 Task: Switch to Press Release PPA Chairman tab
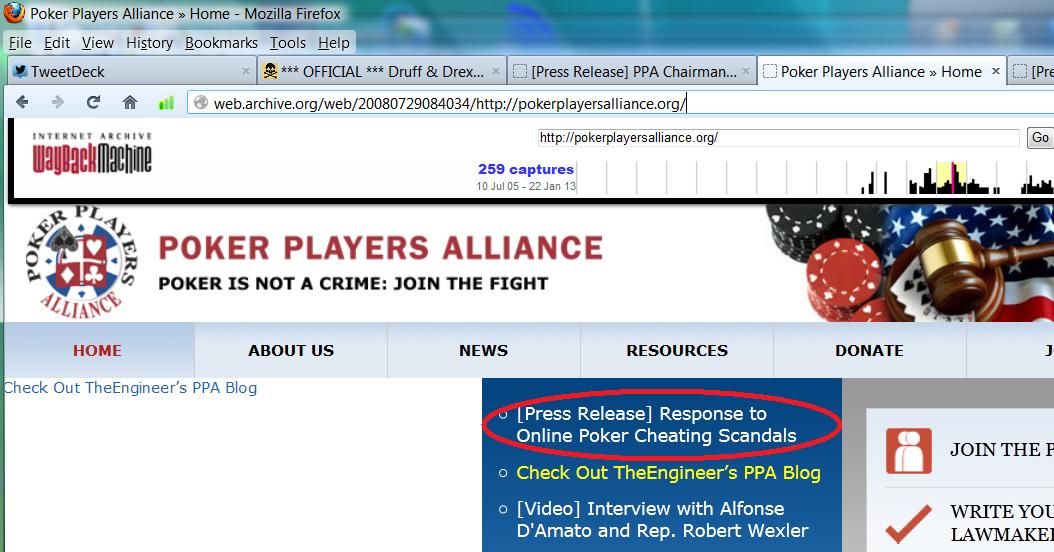click(632, 71)
